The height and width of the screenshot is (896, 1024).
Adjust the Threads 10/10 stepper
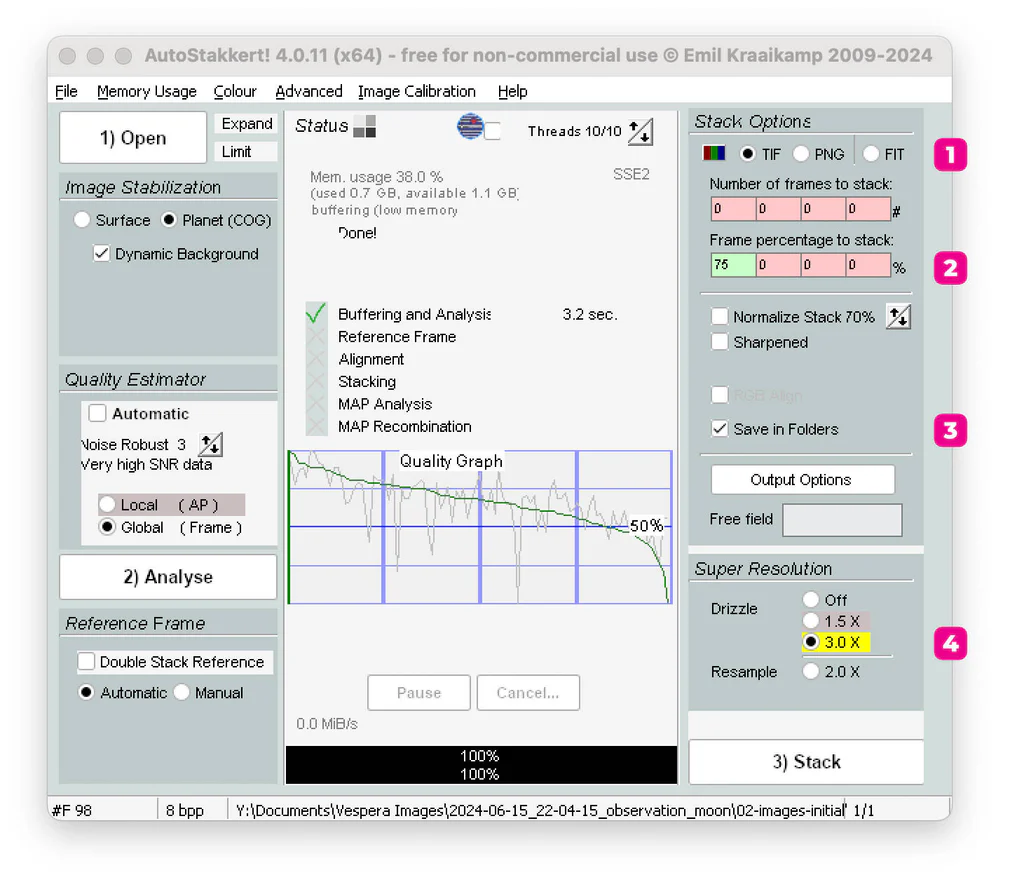tap(640, 132)
